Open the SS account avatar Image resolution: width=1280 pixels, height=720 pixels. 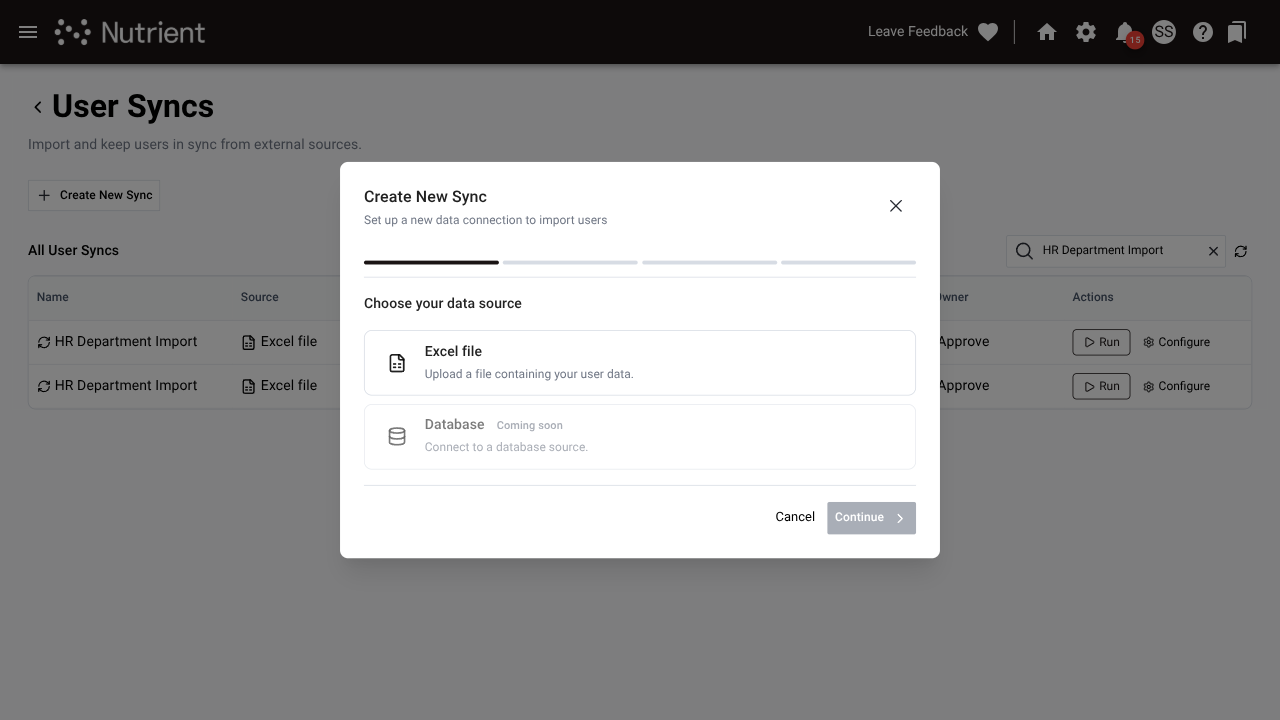[x=1163, y=31]
